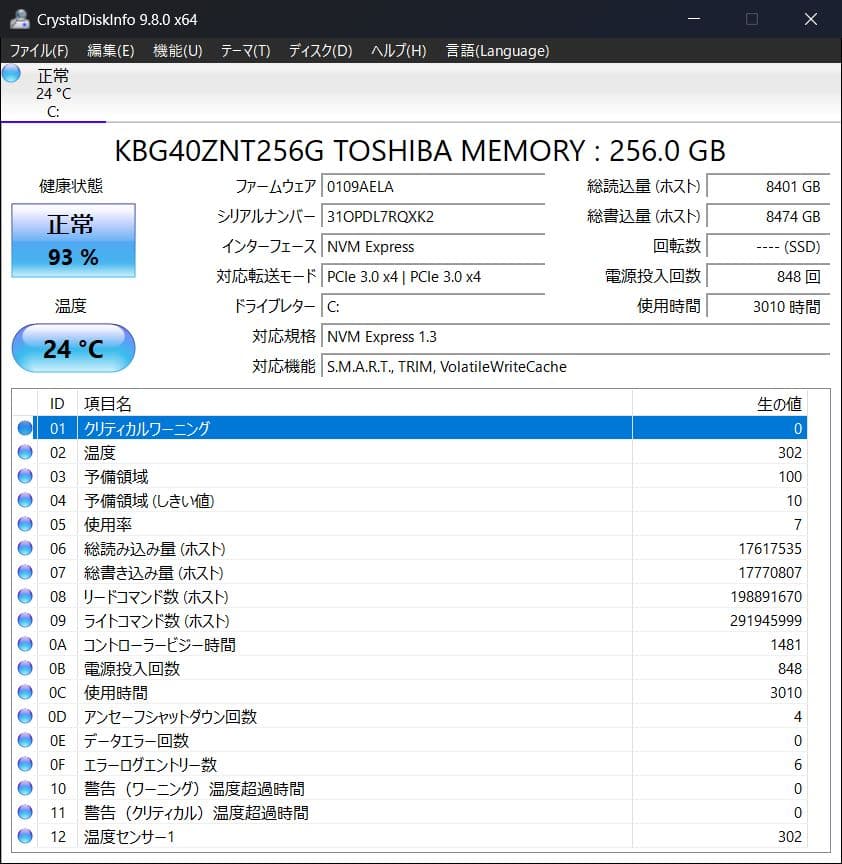The height and width of the screenshot is (864, 842).
Task: Open the 機能 menu
Action: 176,50
